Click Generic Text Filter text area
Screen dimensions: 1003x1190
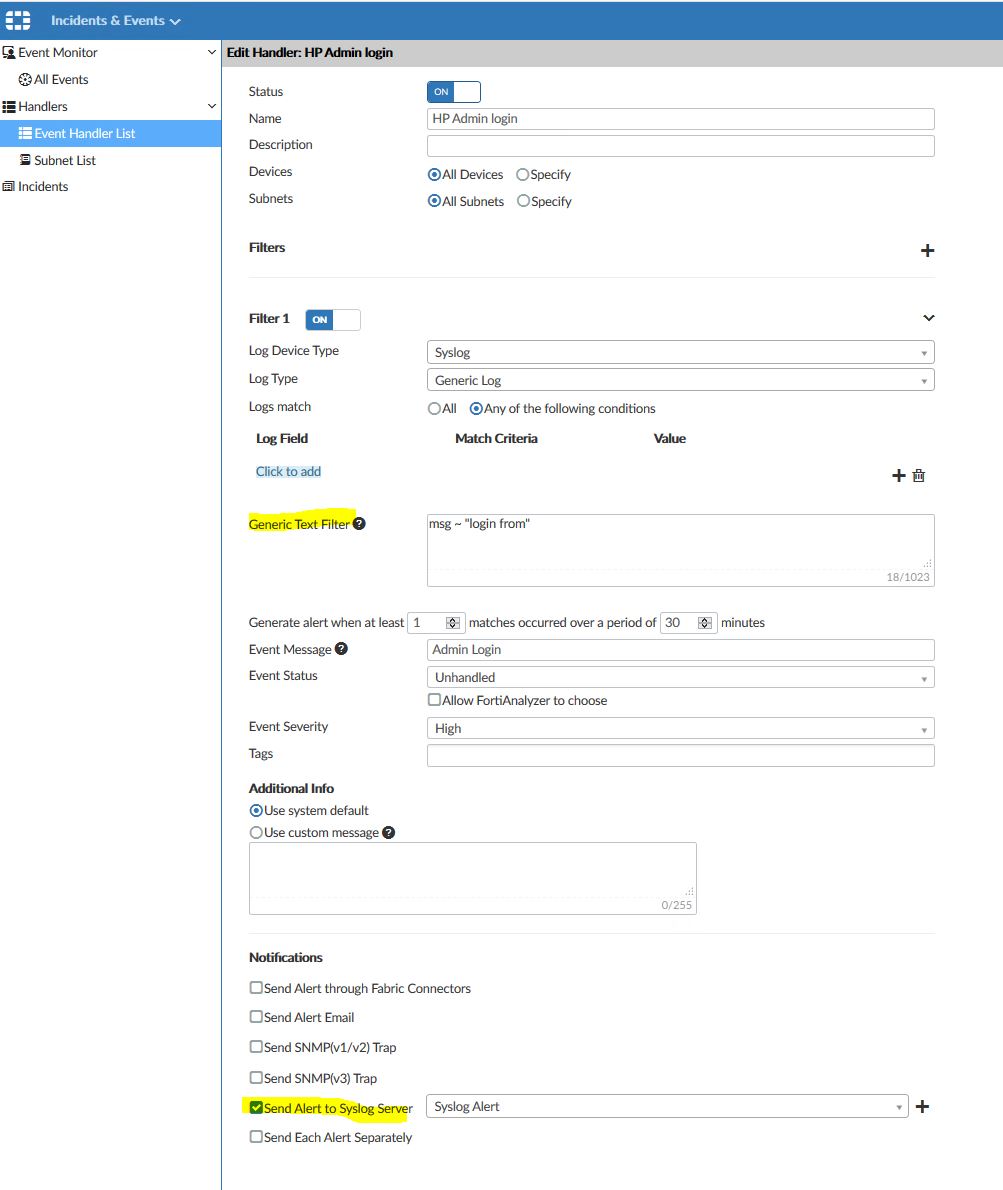pos(681,550)
